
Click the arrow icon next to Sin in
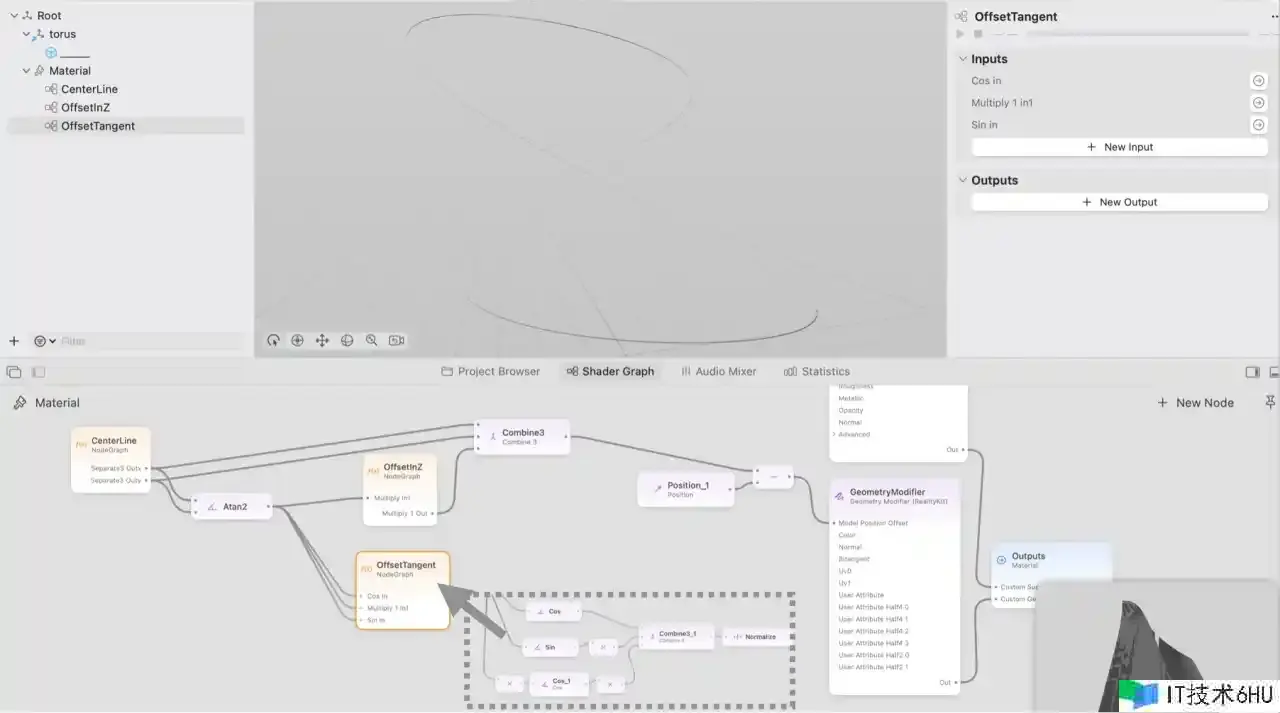point(1258,125)
